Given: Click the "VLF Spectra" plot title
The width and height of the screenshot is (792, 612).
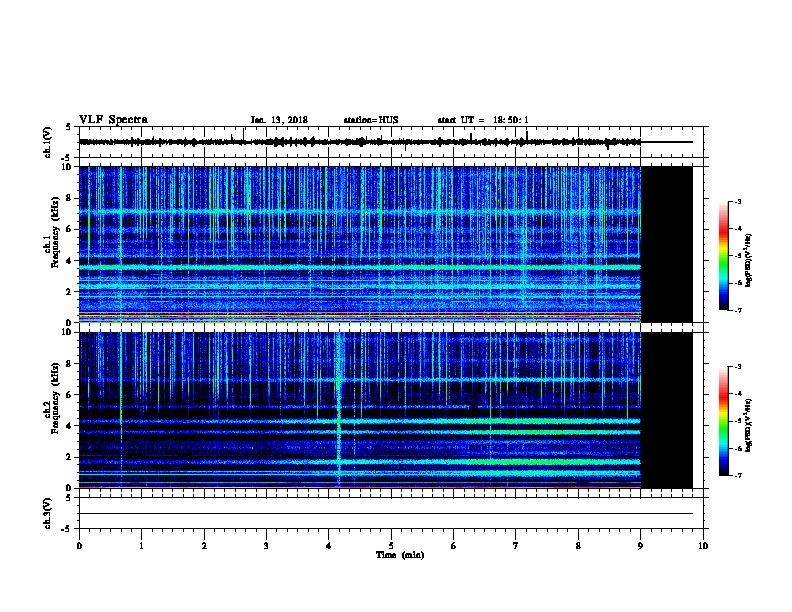Looking at the screenshot, I should (113, 119).
